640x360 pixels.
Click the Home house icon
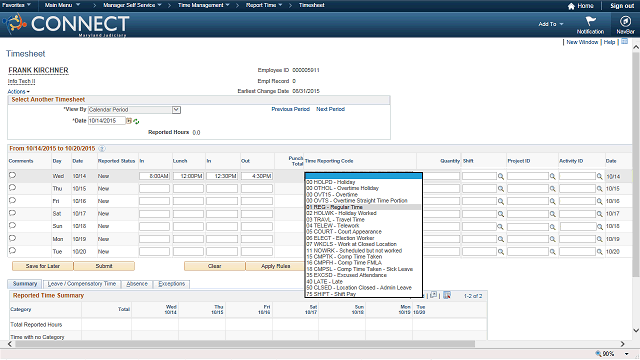click(571, 6)
